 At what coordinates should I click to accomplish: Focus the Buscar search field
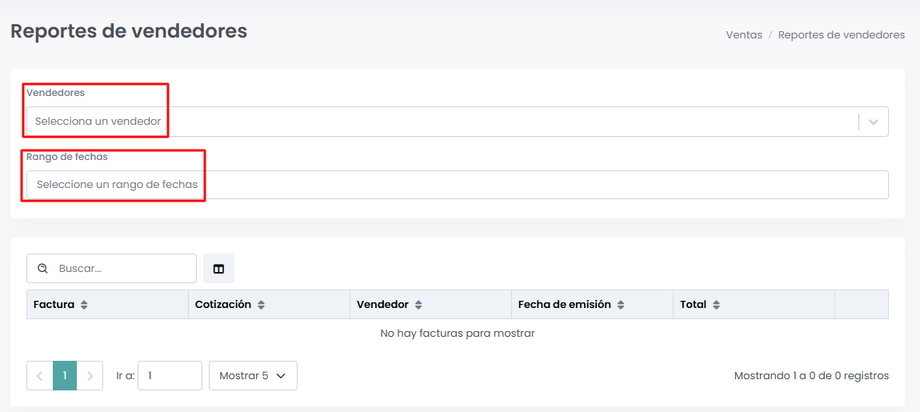point(122,268)
